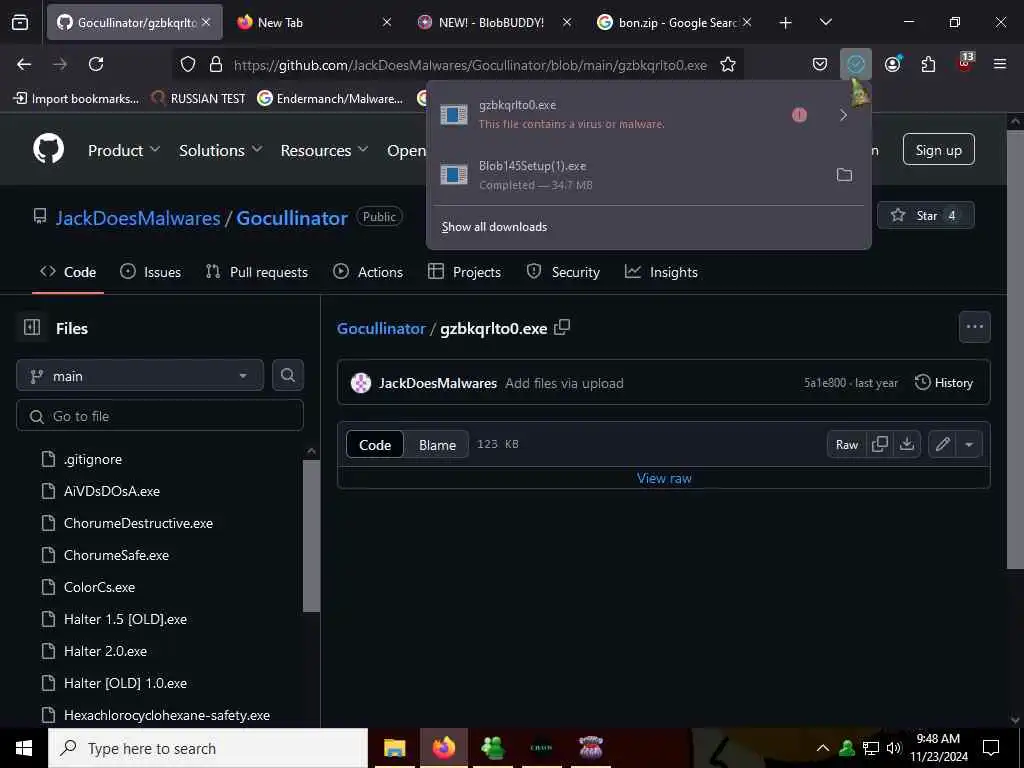Switch to the New Tab browser tab
Viewport: 1024px width, 768px height.
[x=314, y=22]
